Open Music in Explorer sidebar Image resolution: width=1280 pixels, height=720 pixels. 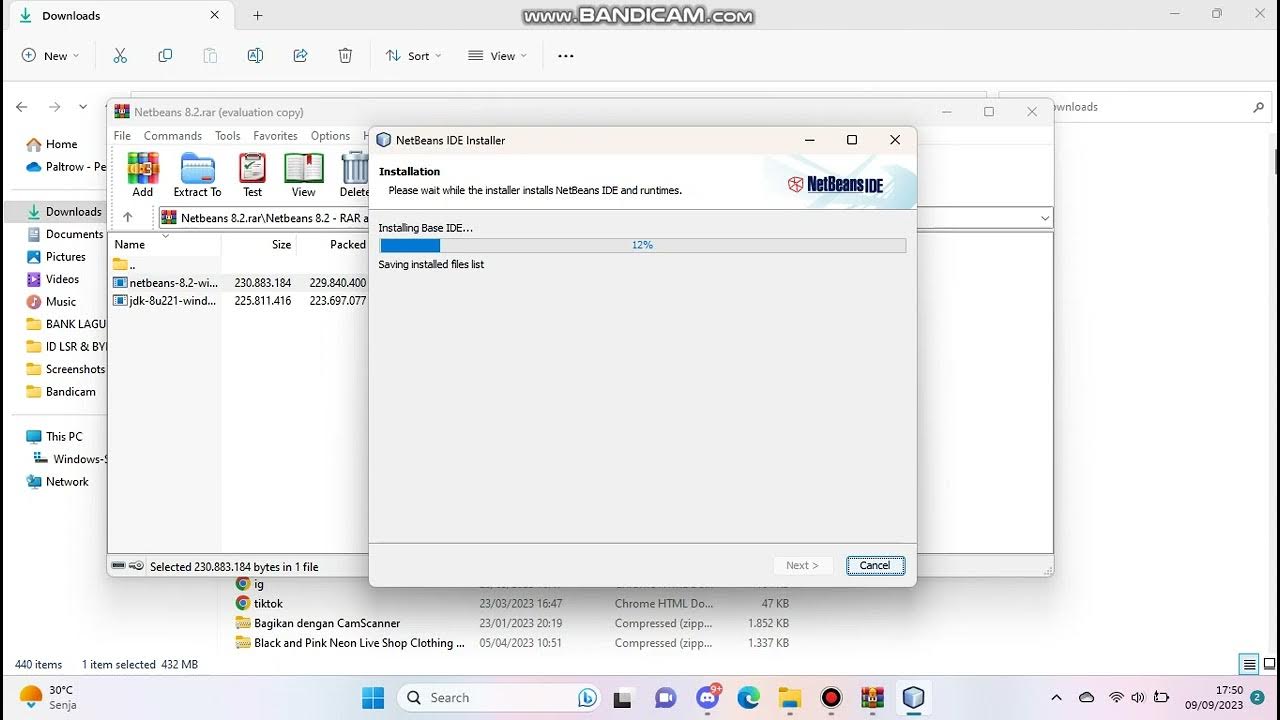pyautogui.click(x=60, y=301)
